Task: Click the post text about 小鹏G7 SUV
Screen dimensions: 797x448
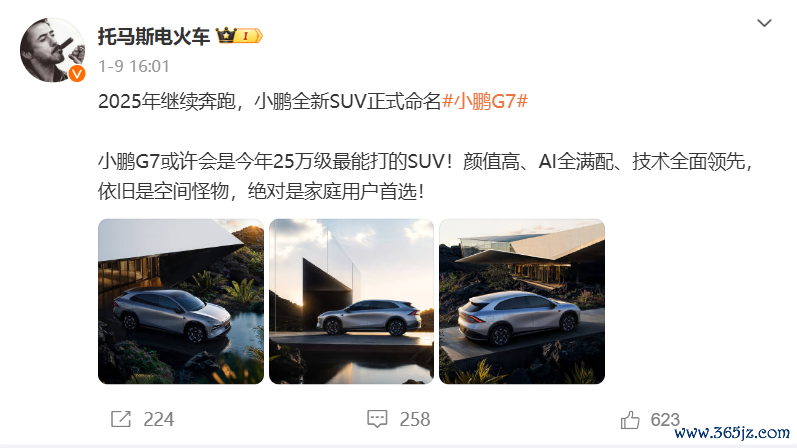Action: point(425,176)
